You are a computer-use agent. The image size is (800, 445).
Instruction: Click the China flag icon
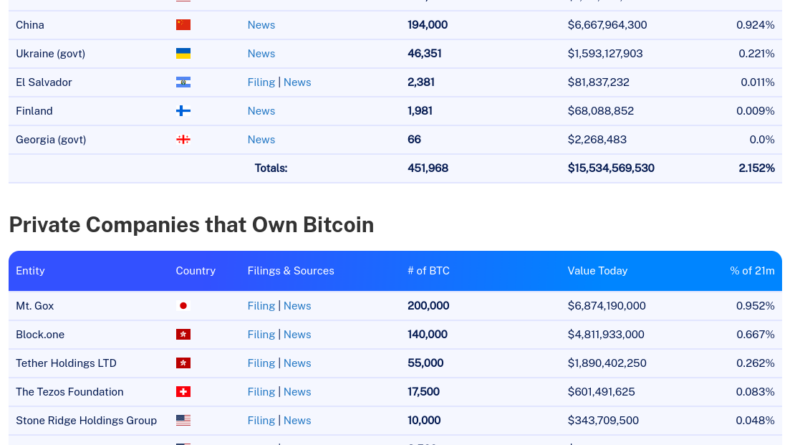click(x=183, y=25)
